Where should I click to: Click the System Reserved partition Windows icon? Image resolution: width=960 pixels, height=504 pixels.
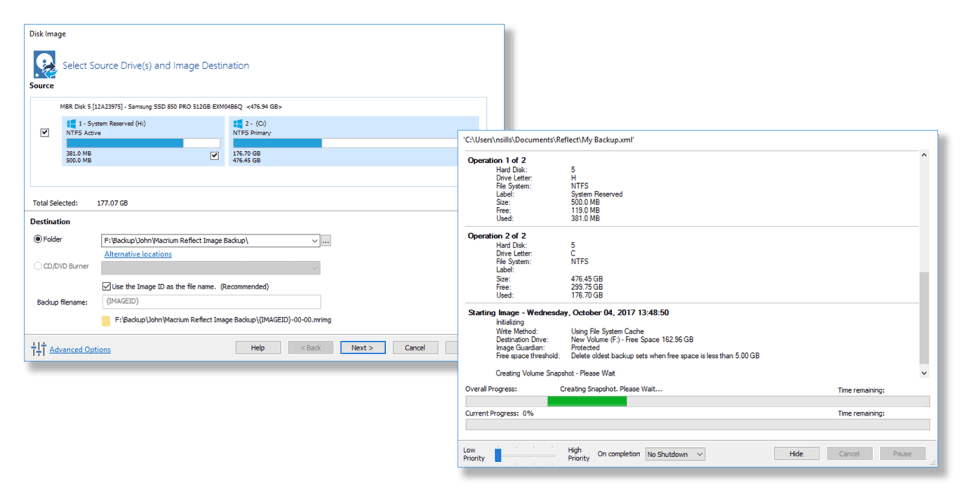(100, 125)
